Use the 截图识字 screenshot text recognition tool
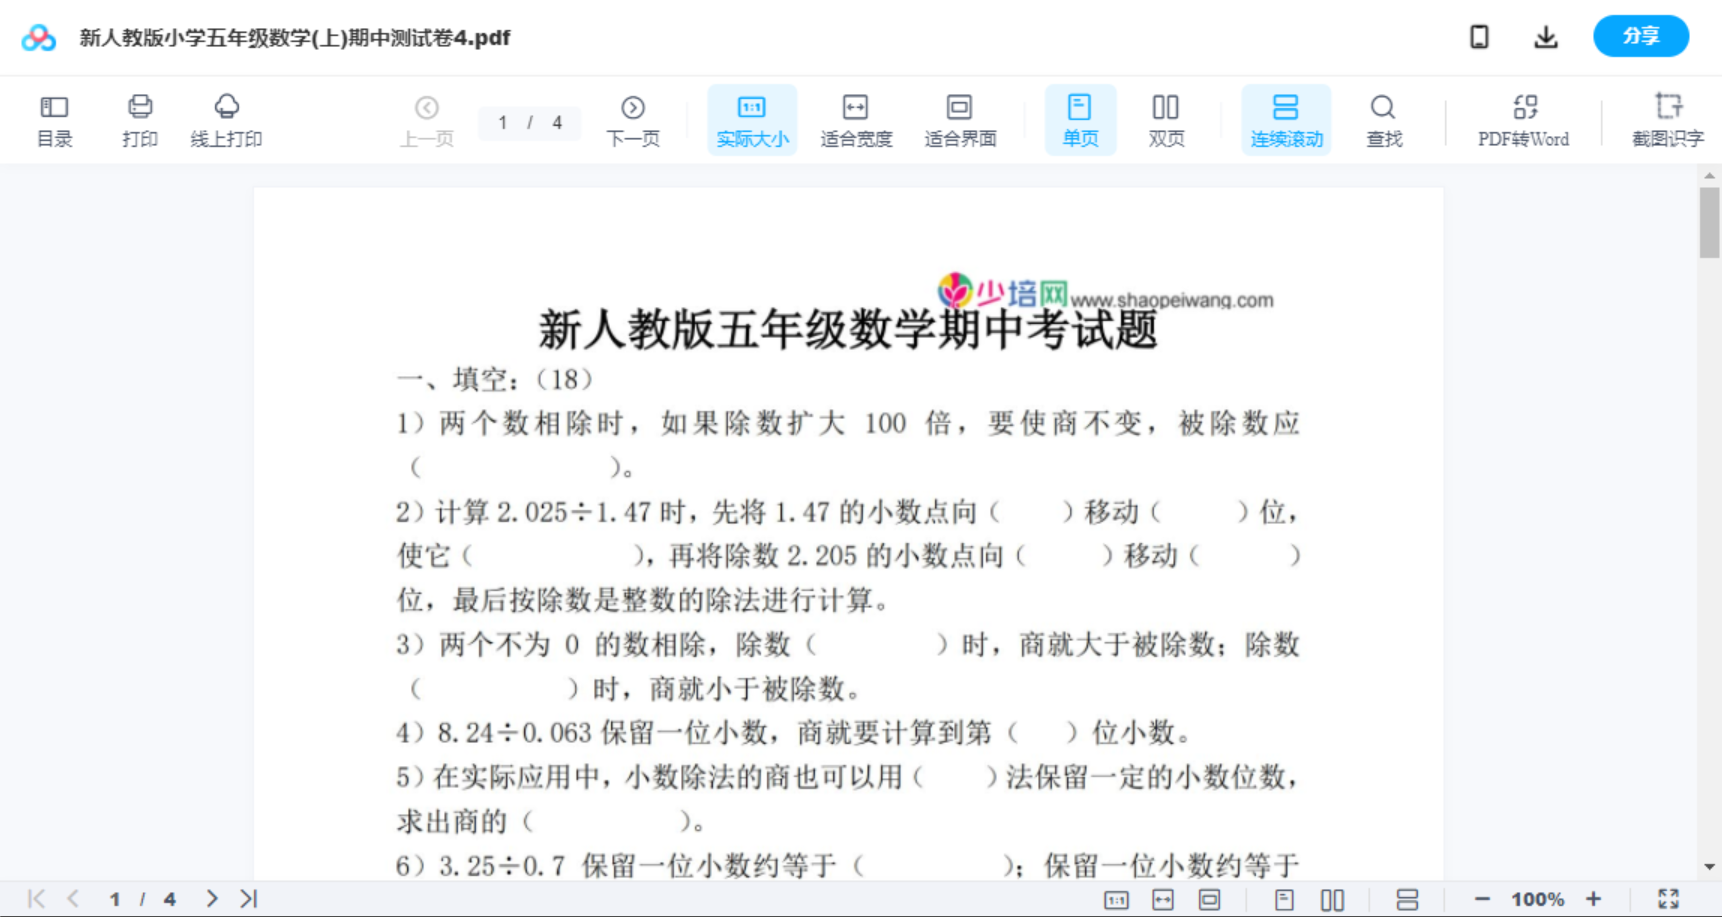 (1668, 119)
